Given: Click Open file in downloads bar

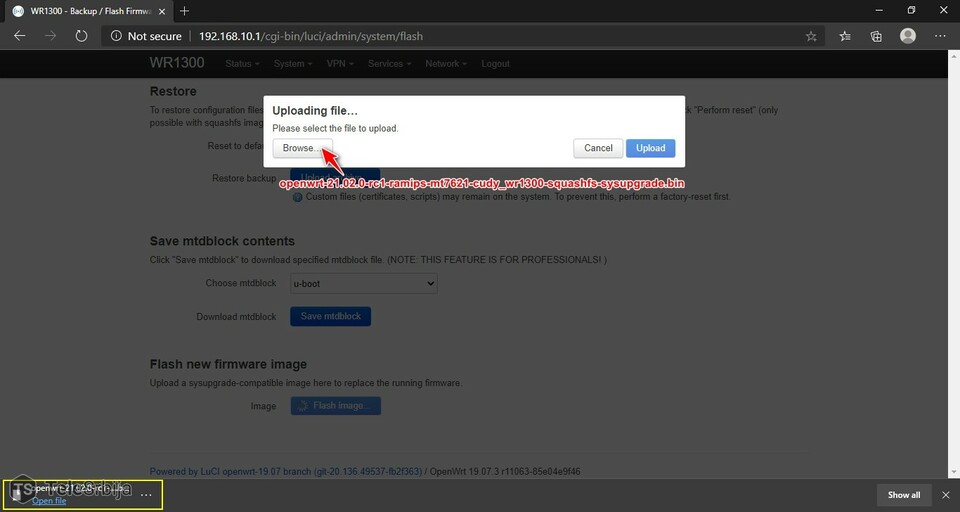Looking at the screenshot, I should pyautogui.click(x=49, y=500).
